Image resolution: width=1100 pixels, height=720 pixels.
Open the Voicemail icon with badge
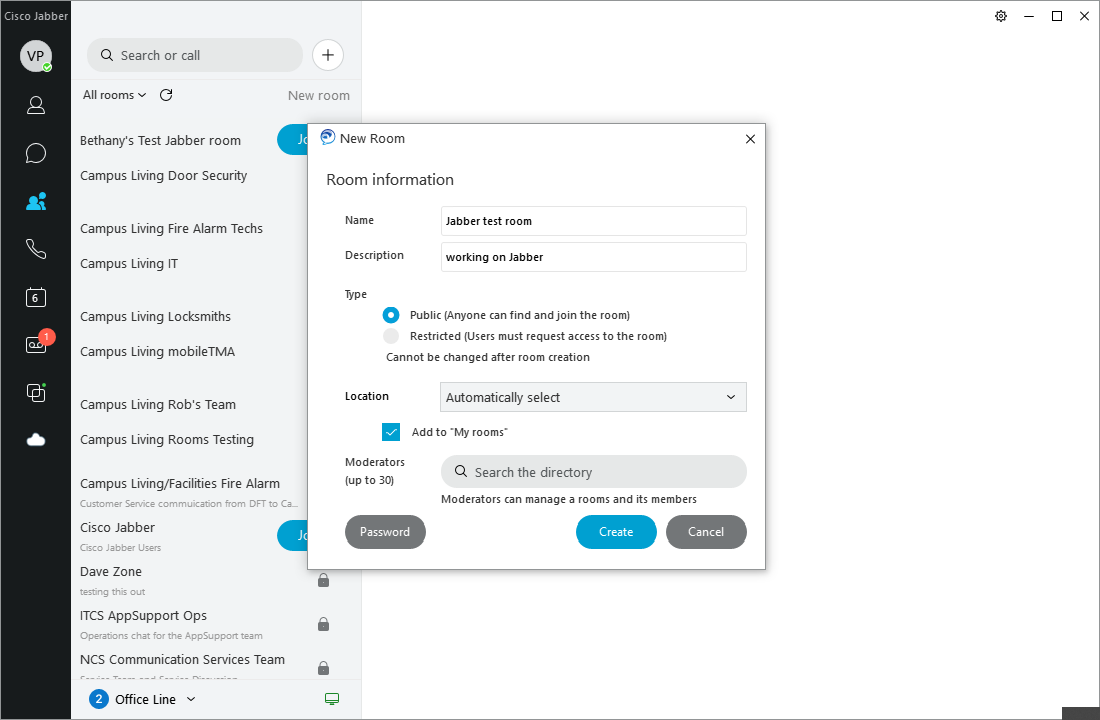coord(36,344)
